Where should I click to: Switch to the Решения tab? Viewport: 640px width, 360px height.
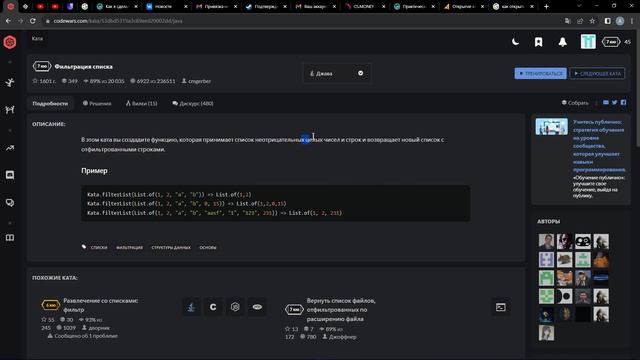coord(97,104)
